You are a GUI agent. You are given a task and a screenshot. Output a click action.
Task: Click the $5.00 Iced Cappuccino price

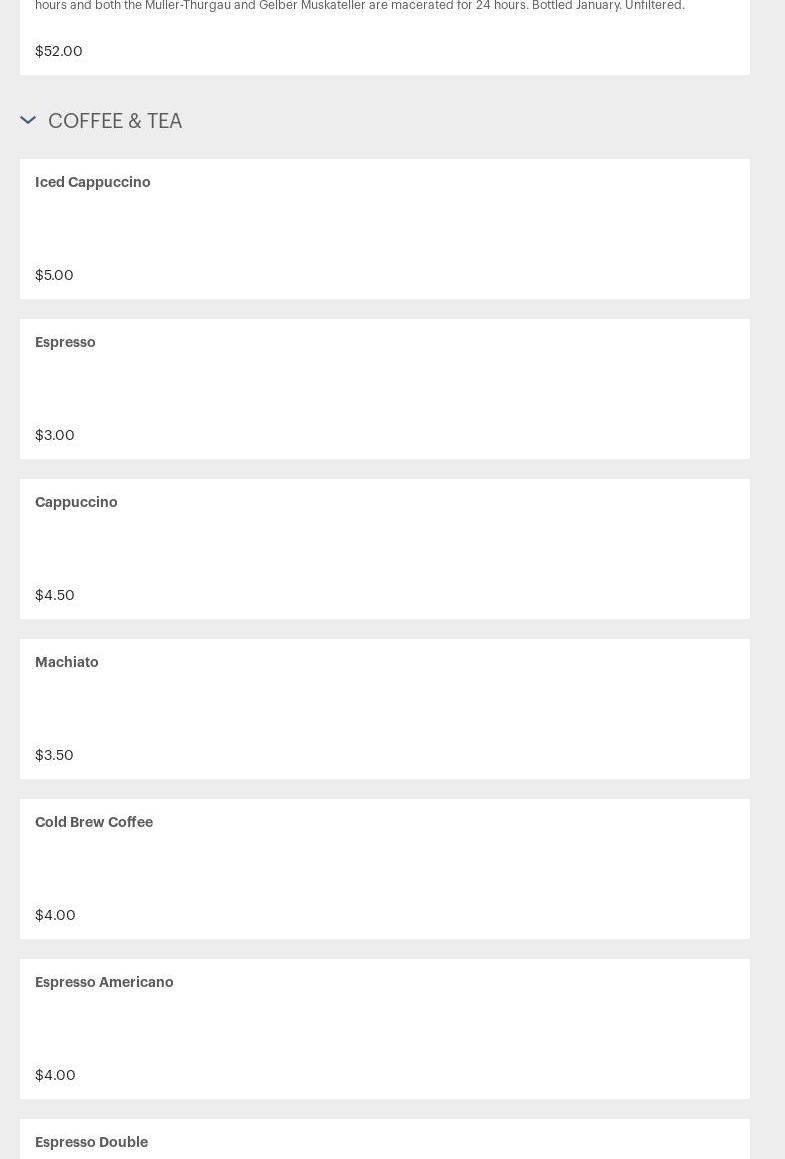click(x=54, y=275)
